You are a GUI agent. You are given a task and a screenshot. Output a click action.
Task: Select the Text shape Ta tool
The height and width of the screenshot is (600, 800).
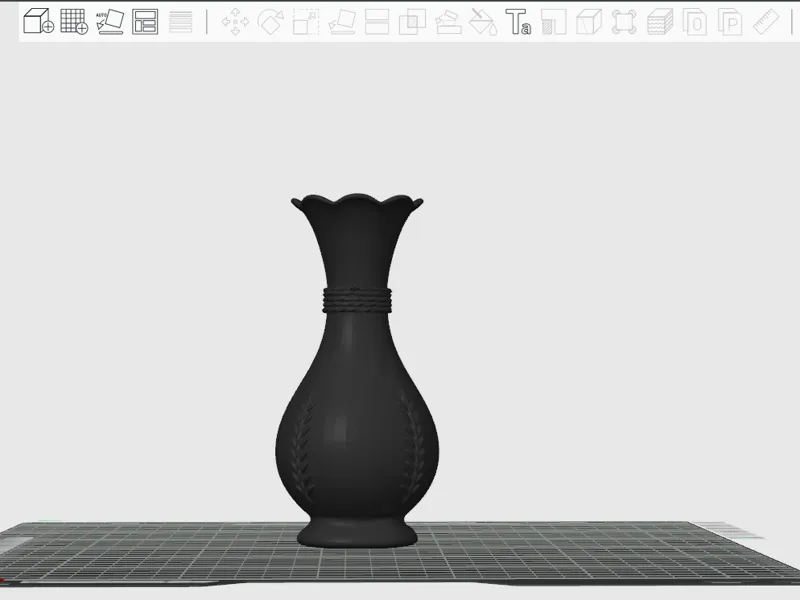click(x=518, y=21)
